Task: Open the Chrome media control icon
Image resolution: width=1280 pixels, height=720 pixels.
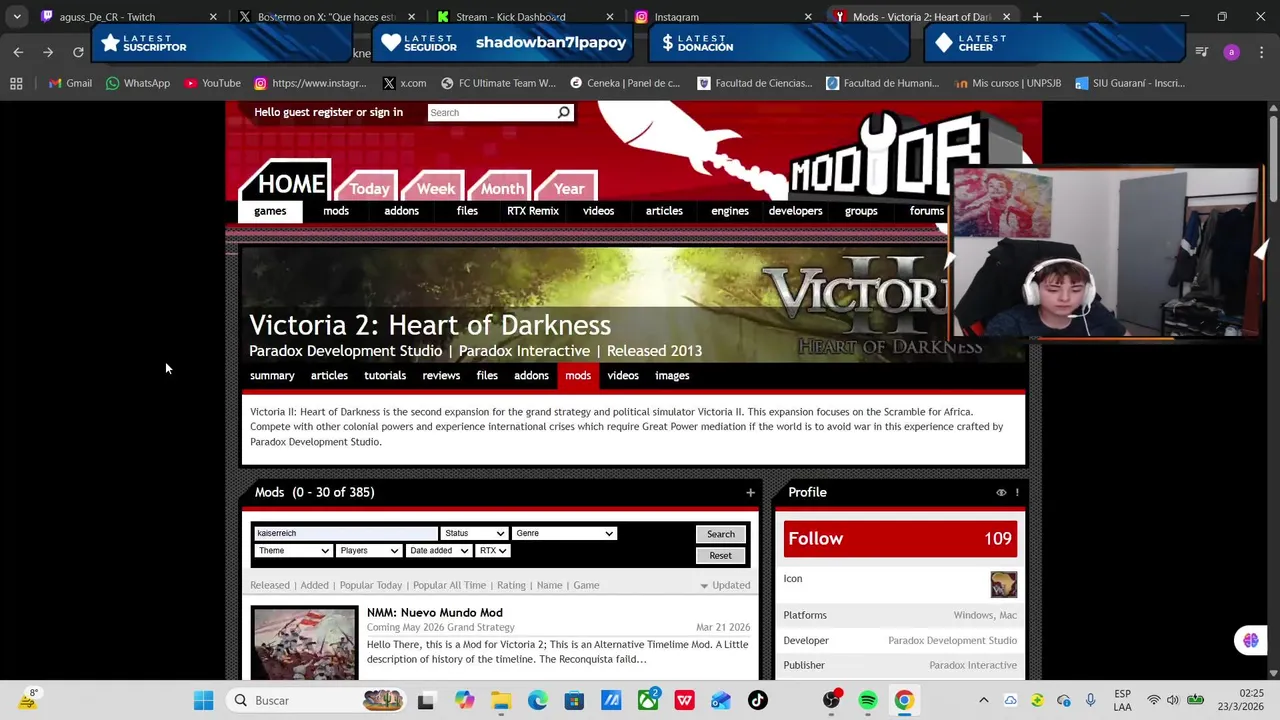Action: (x=1202, y=52)
